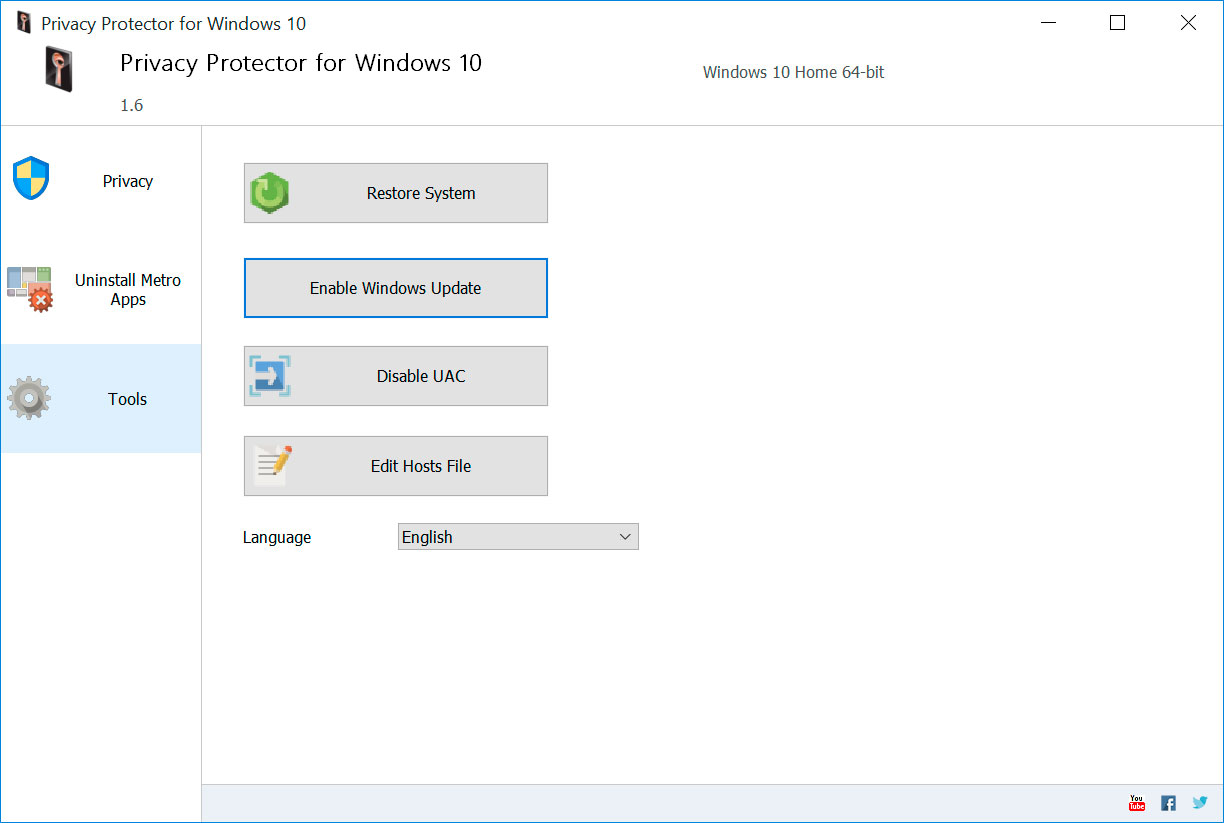Image resolution: width=1224 pixels, height=823 pixels.
Task: Maximize the Privacy Protector window
Action: 1118,23
